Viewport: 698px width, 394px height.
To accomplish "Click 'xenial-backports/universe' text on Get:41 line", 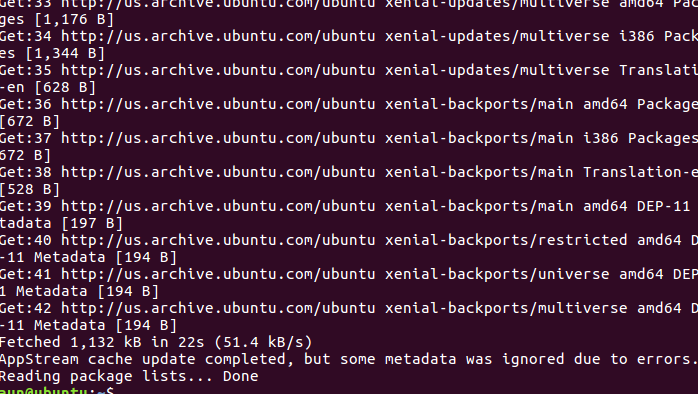I will [497, 274].
